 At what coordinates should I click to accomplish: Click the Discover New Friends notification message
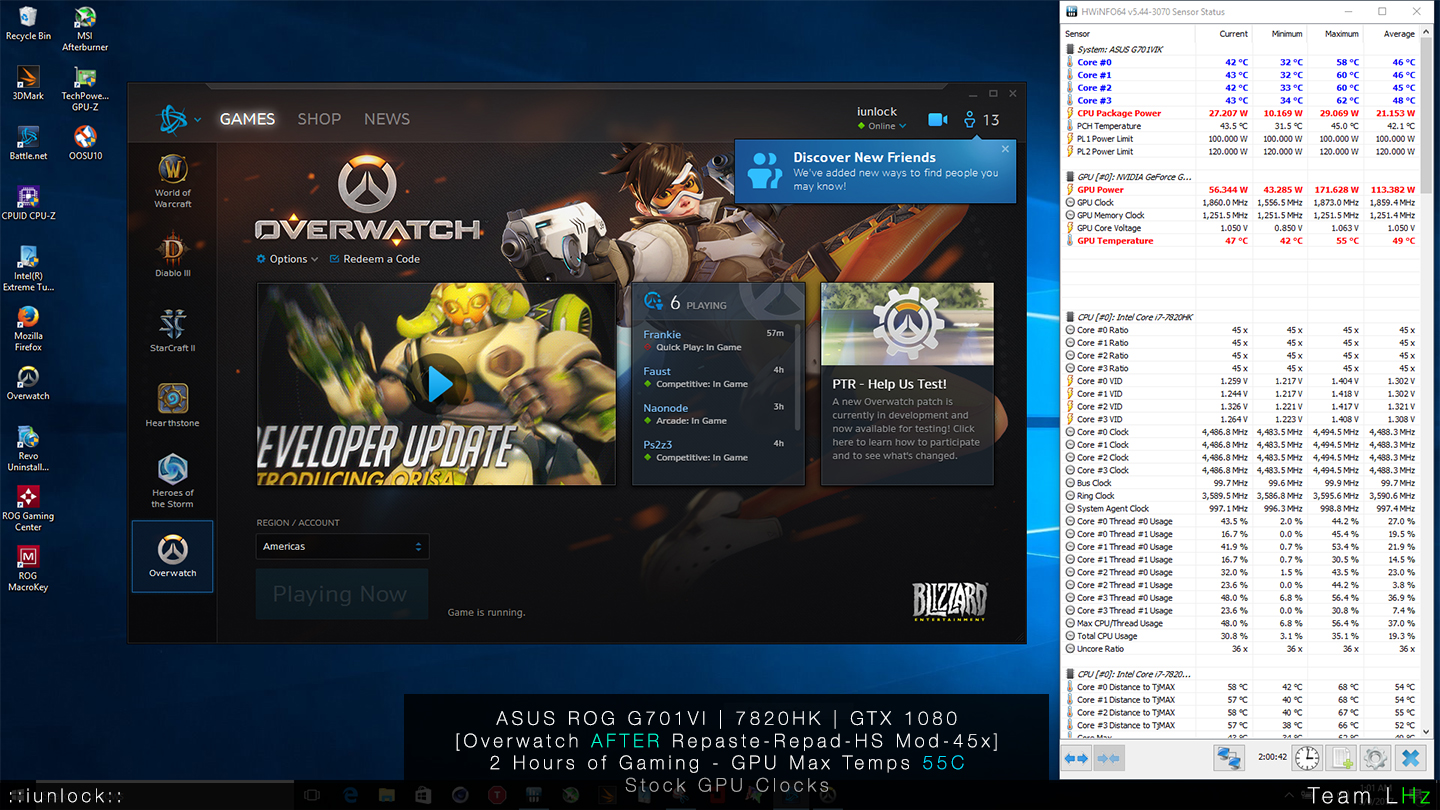[874, 172]
